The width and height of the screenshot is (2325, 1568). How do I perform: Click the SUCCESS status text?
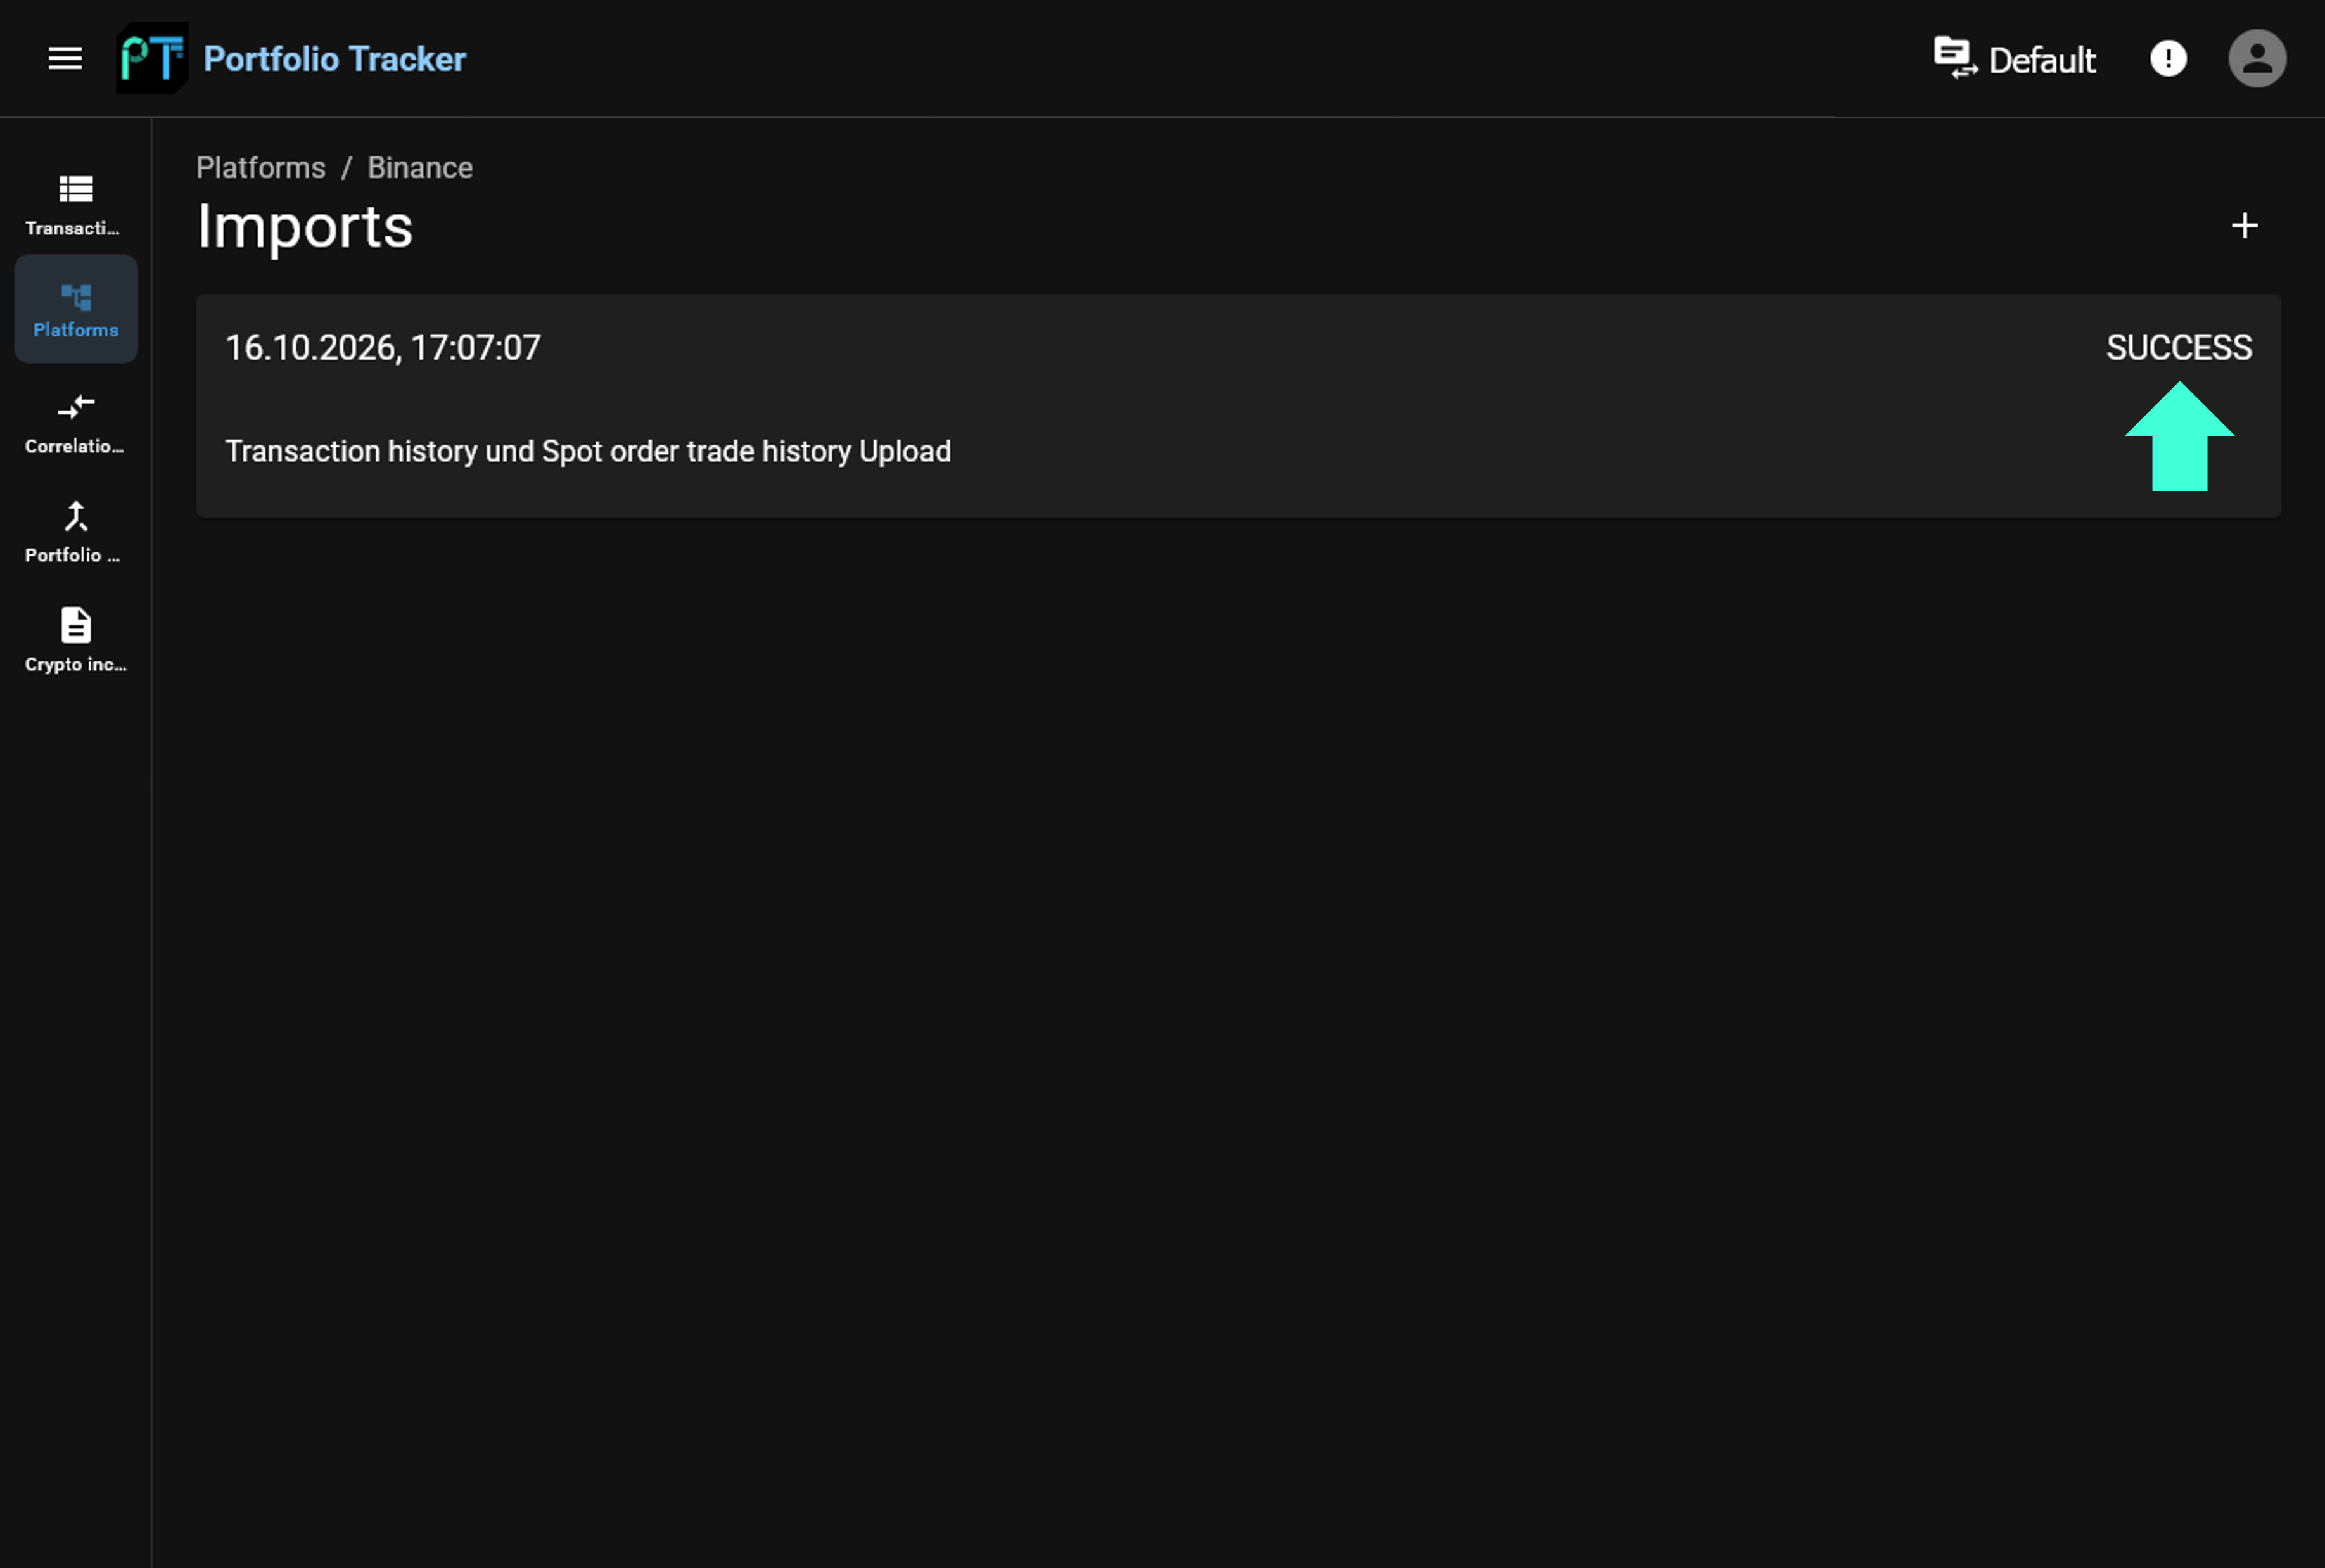[x=2179, y=348]
